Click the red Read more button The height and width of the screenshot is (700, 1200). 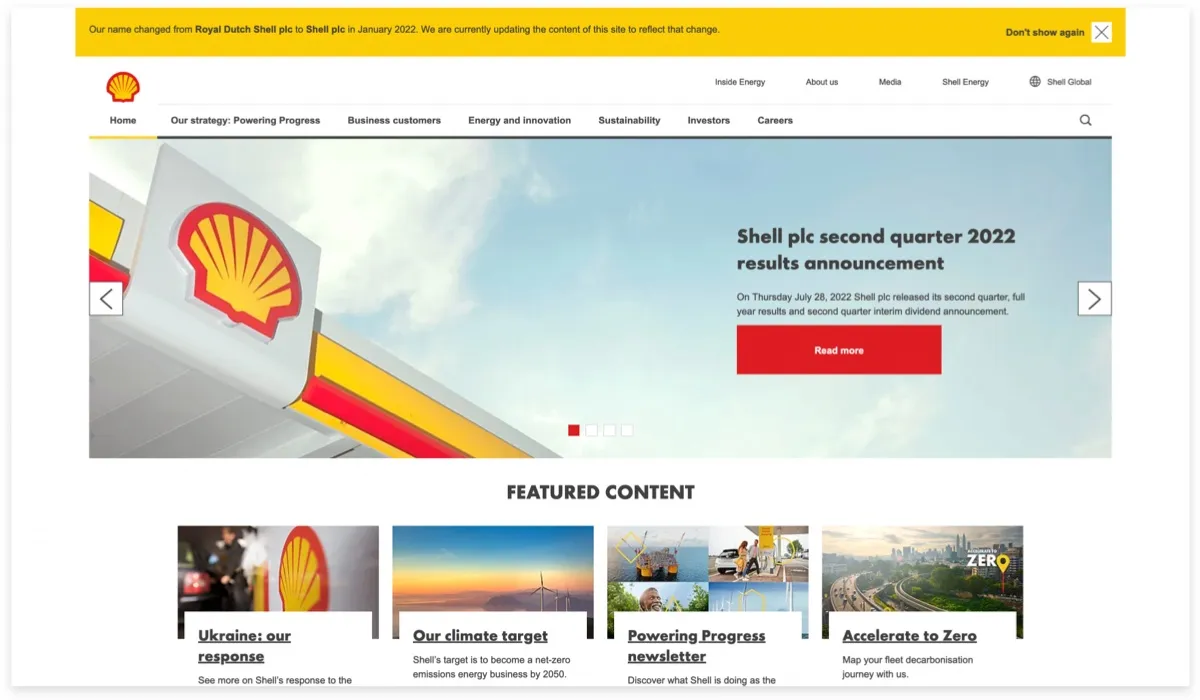839,350
